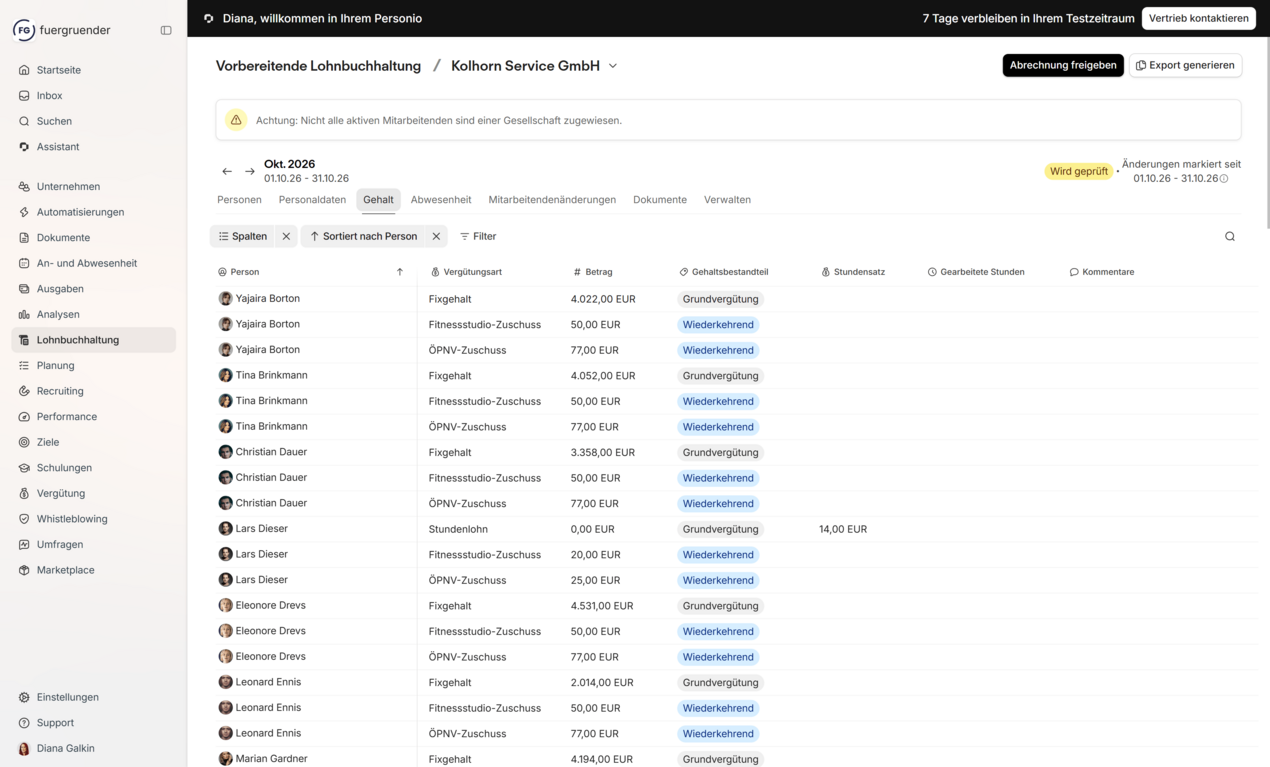
Task: Click Abrechnung freigeben
Action: pos(1063,65)
